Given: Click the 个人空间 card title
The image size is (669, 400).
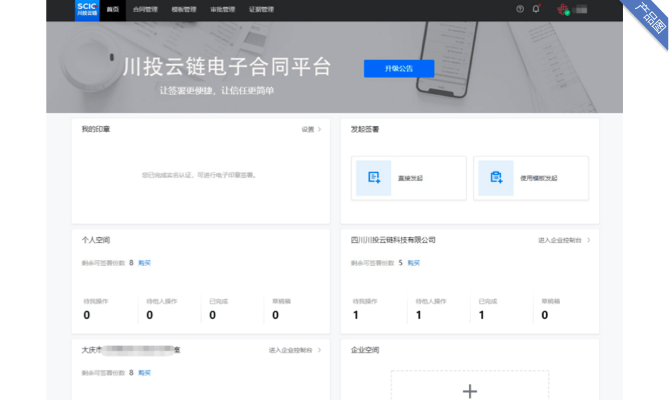Looking at the screenshot, I should (x=96, y=240).
